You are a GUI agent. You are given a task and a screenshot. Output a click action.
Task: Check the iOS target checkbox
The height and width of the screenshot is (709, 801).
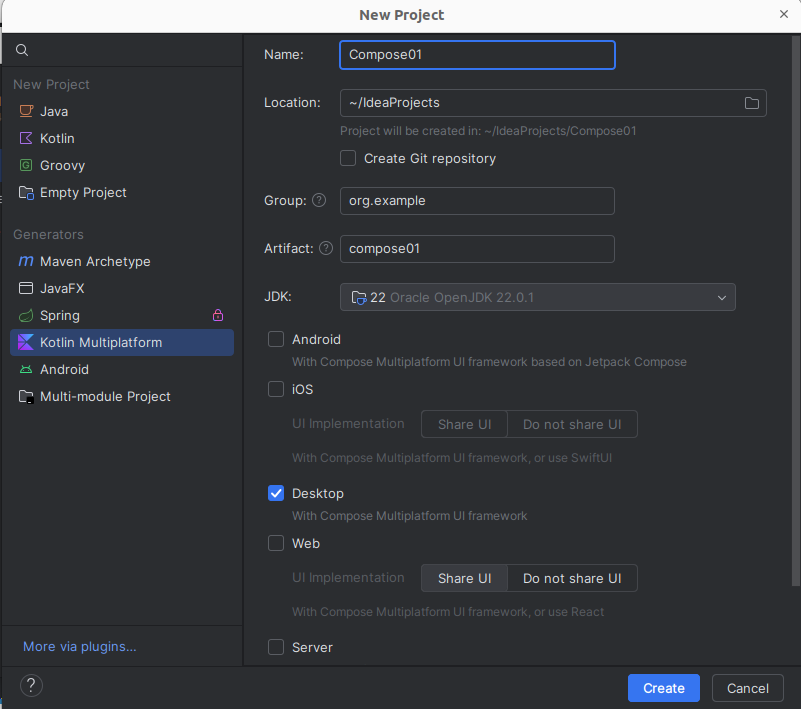(276, 389)
